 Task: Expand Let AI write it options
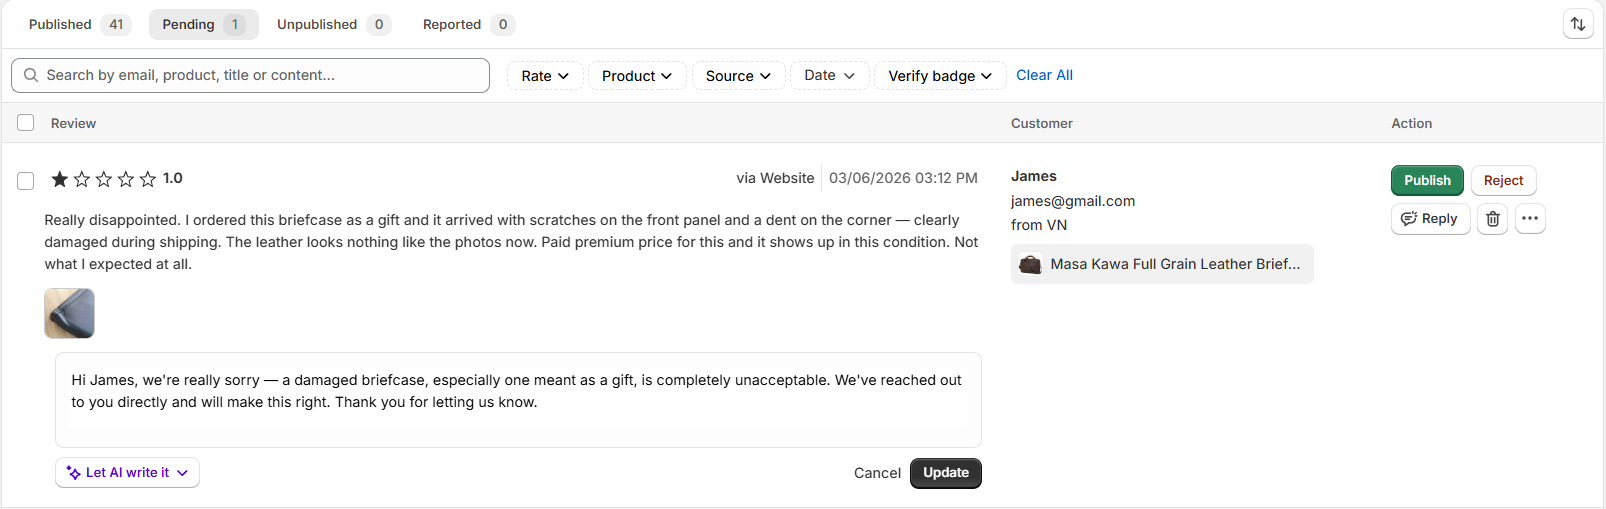(x=127, y=473)
